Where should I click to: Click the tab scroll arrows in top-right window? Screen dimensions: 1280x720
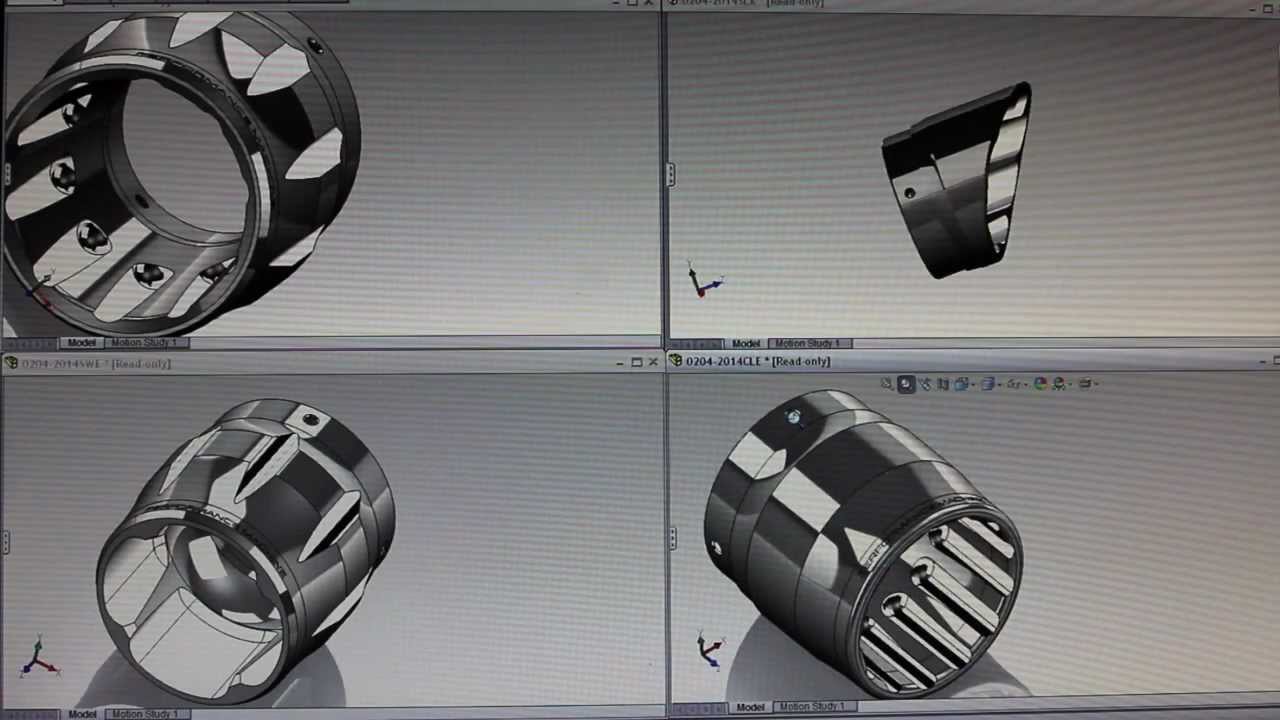click(696, 344)
